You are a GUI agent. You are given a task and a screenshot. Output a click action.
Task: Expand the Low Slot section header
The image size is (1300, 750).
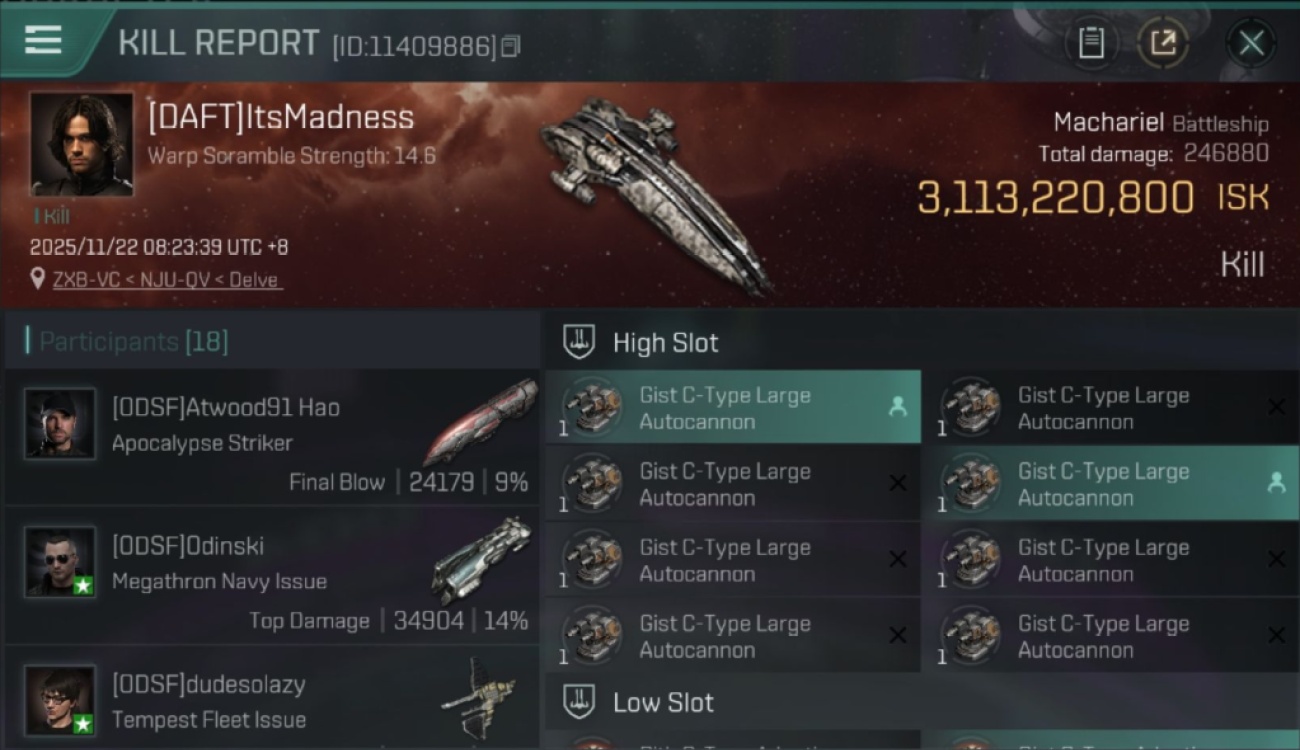tap(921, 702)
